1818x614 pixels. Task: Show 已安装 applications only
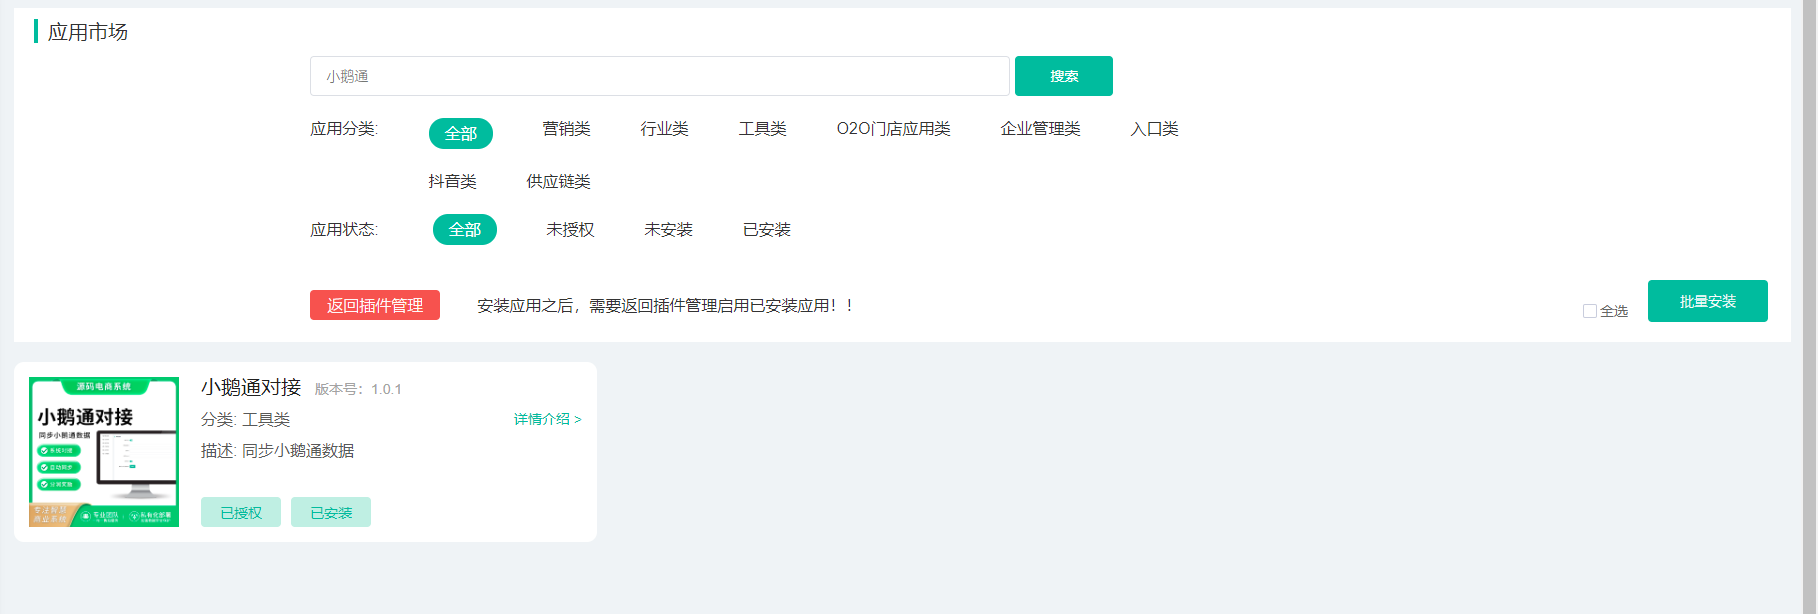(x=766, y=230)
